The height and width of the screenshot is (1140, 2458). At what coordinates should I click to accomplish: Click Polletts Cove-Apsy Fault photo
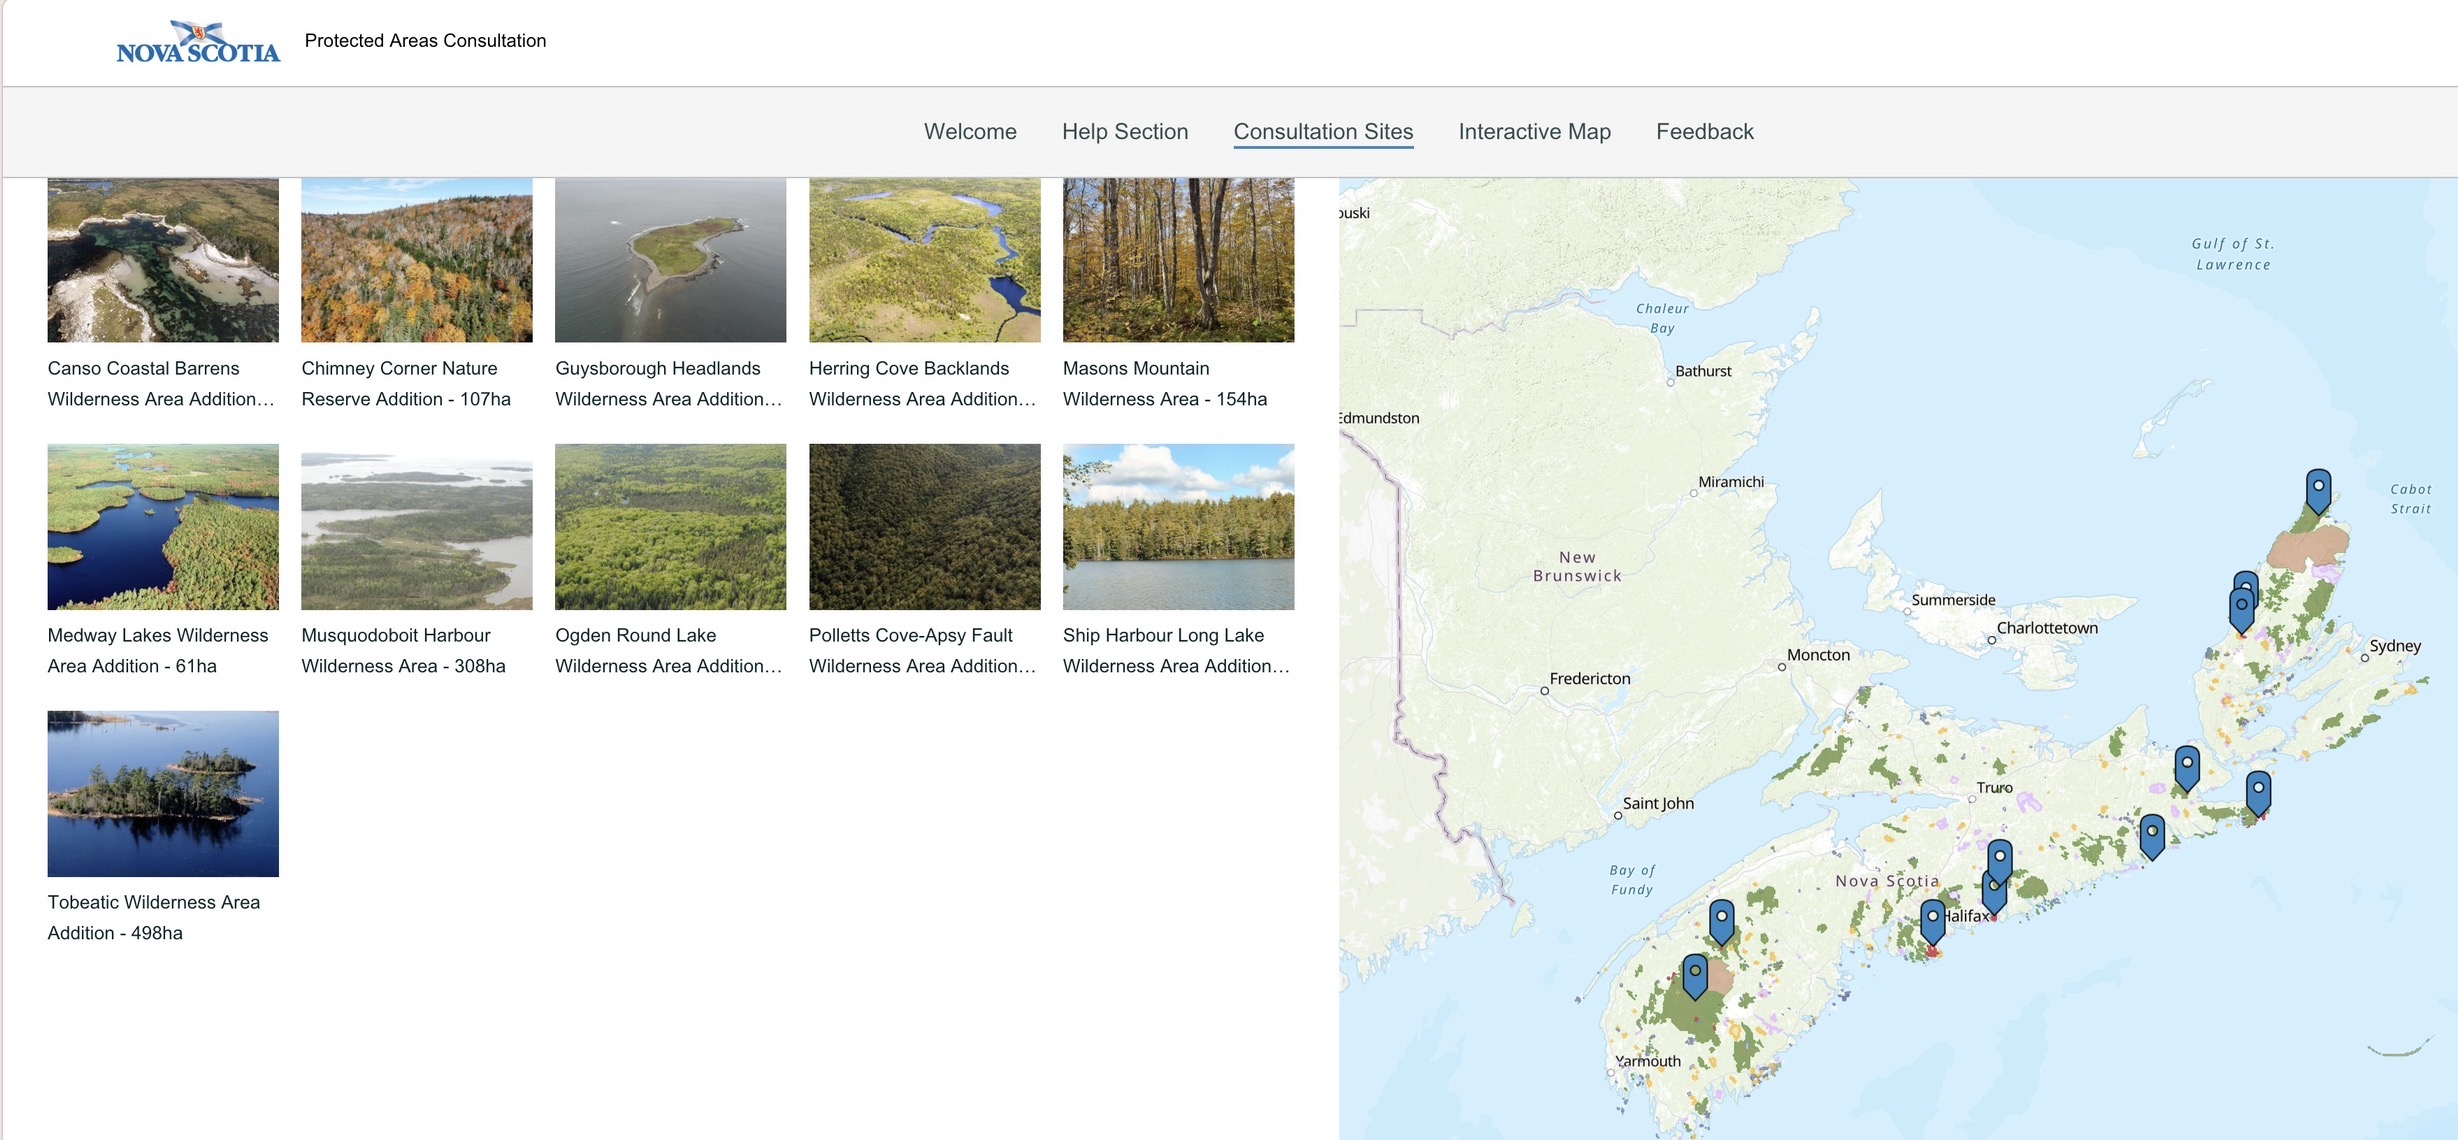[x=925, y=527]
